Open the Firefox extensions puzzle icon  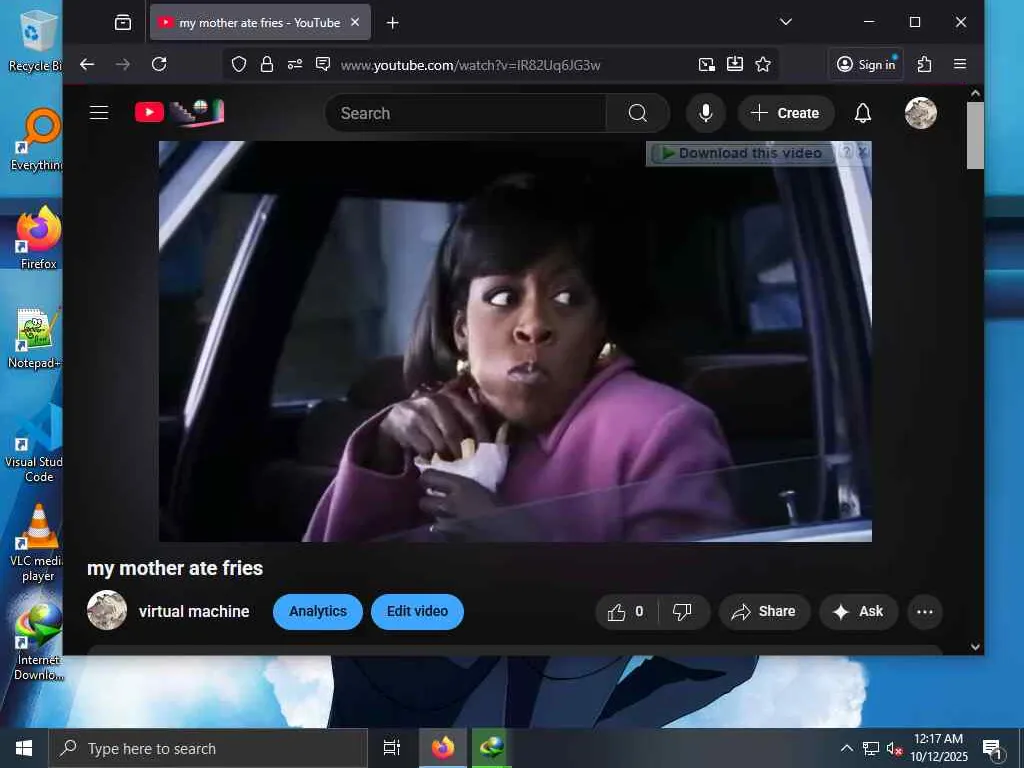click(924, 64)
